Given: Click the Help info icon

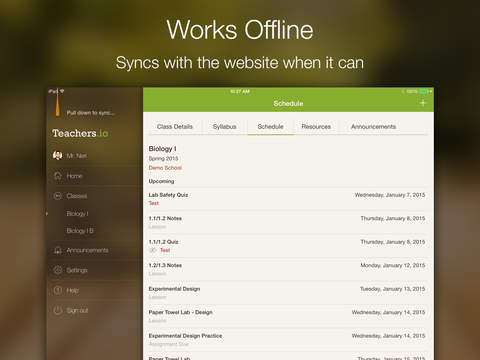Looking at the screenshot, I should click(x=58, y=290).
